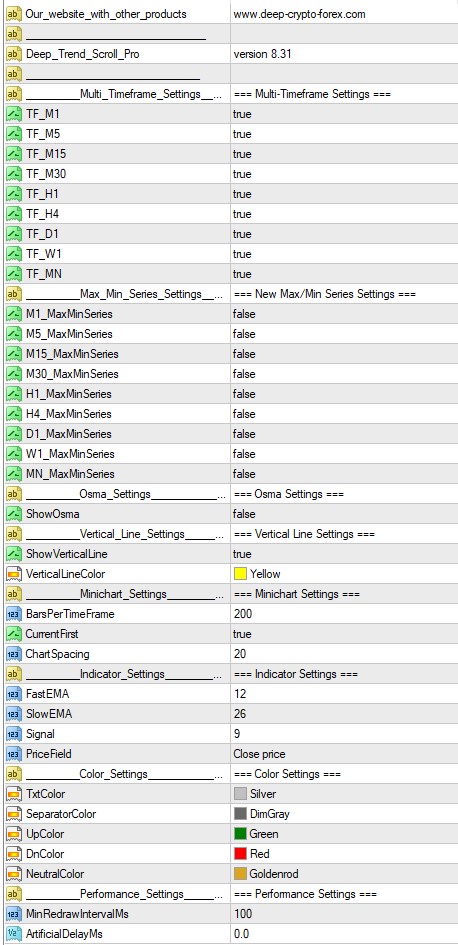458x945 pixels.
Task: Click the icon beside CurrentFirst
Action: point(13,634)
